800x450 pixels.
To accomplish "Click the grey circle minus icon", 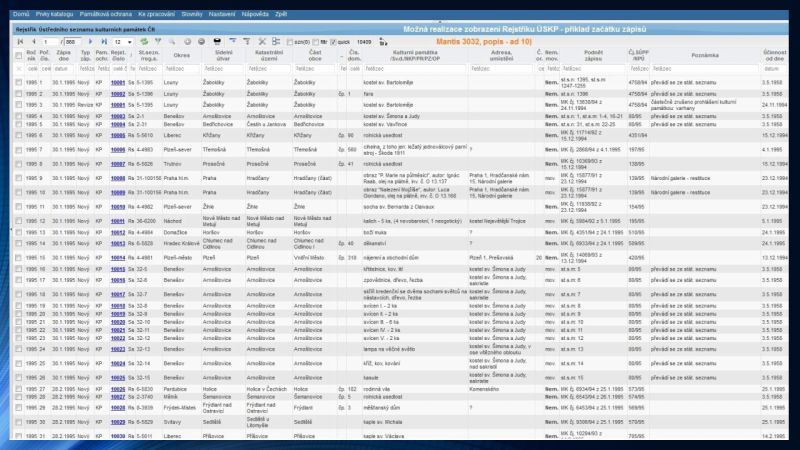I will (x=202, y=42).
